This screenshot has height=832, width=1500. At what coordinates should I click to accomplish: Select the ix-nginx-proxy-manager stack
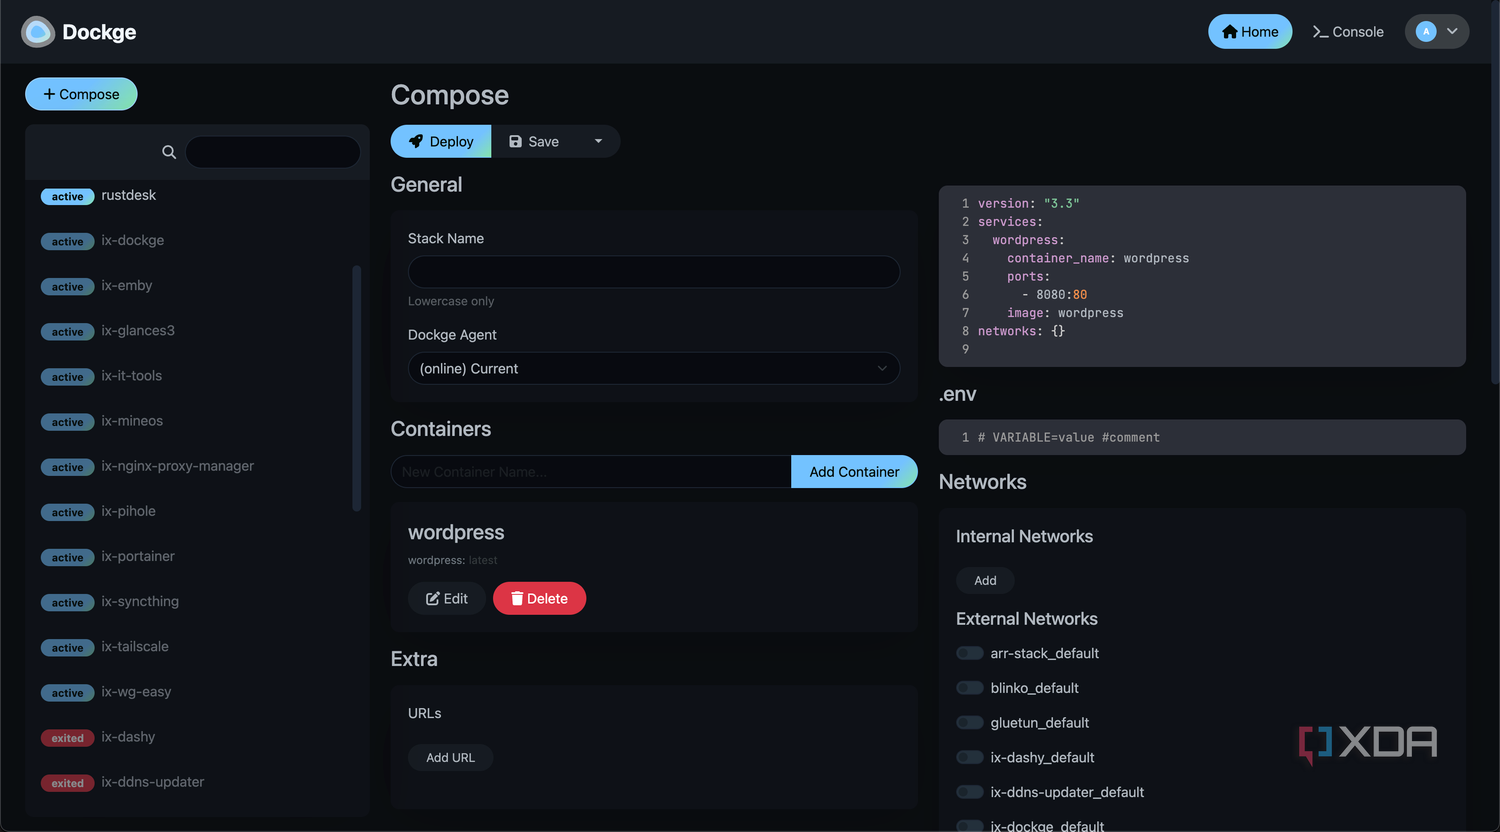pos(190,466)
